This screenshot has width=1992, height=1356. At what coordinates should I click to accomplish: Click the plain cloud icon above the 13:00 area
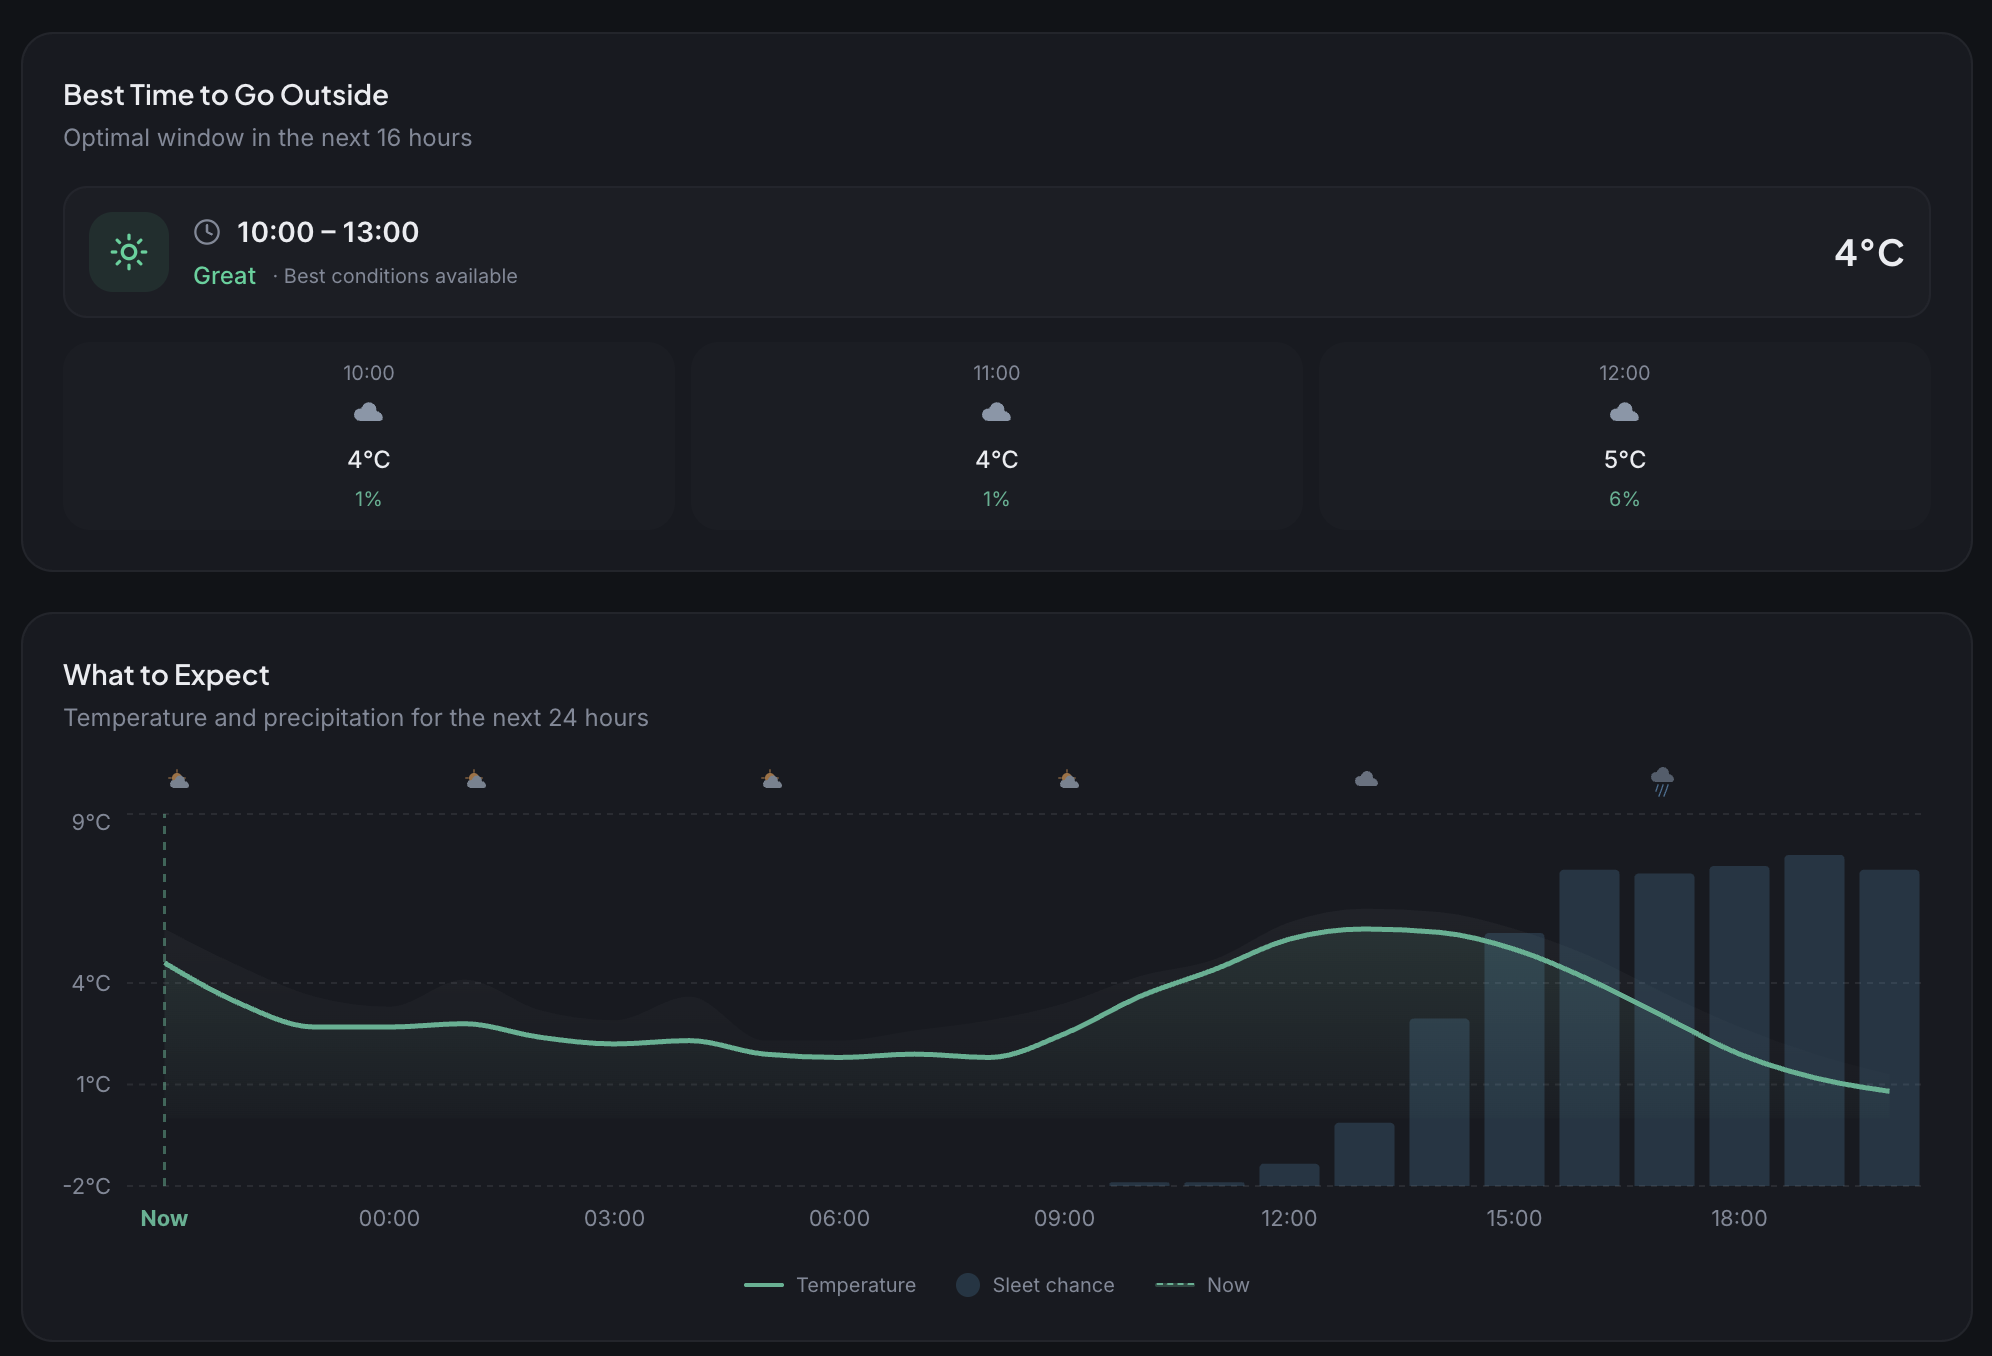(1366, 779)
